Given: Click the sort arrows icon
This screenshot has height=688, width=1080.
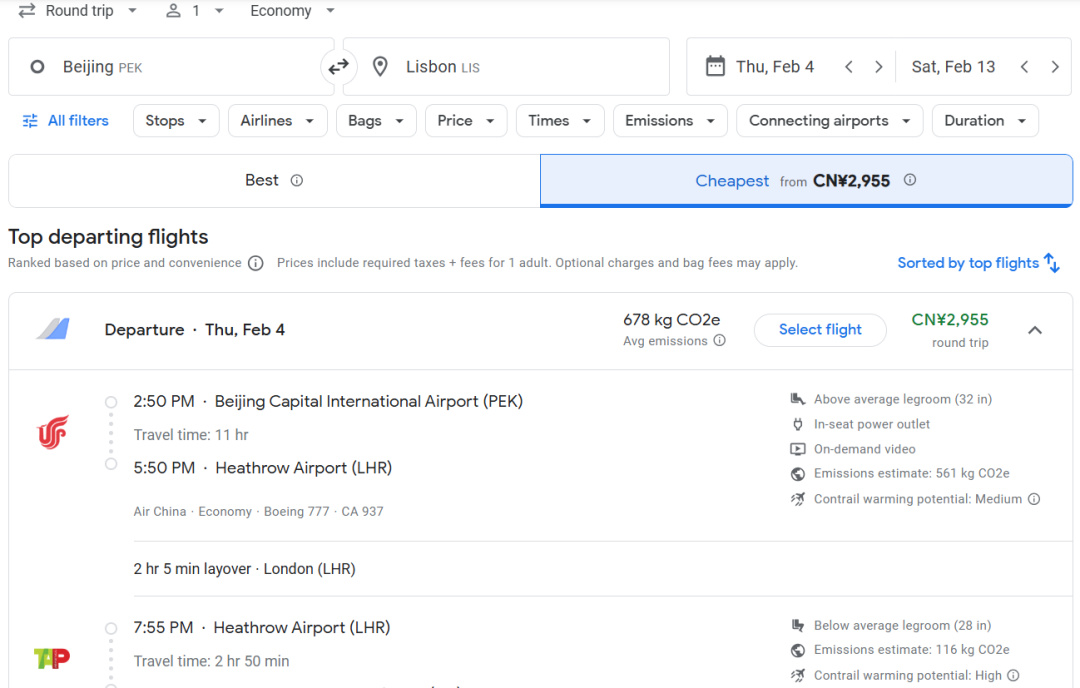Looking at the screenshot, I should tap(1052, 262).
